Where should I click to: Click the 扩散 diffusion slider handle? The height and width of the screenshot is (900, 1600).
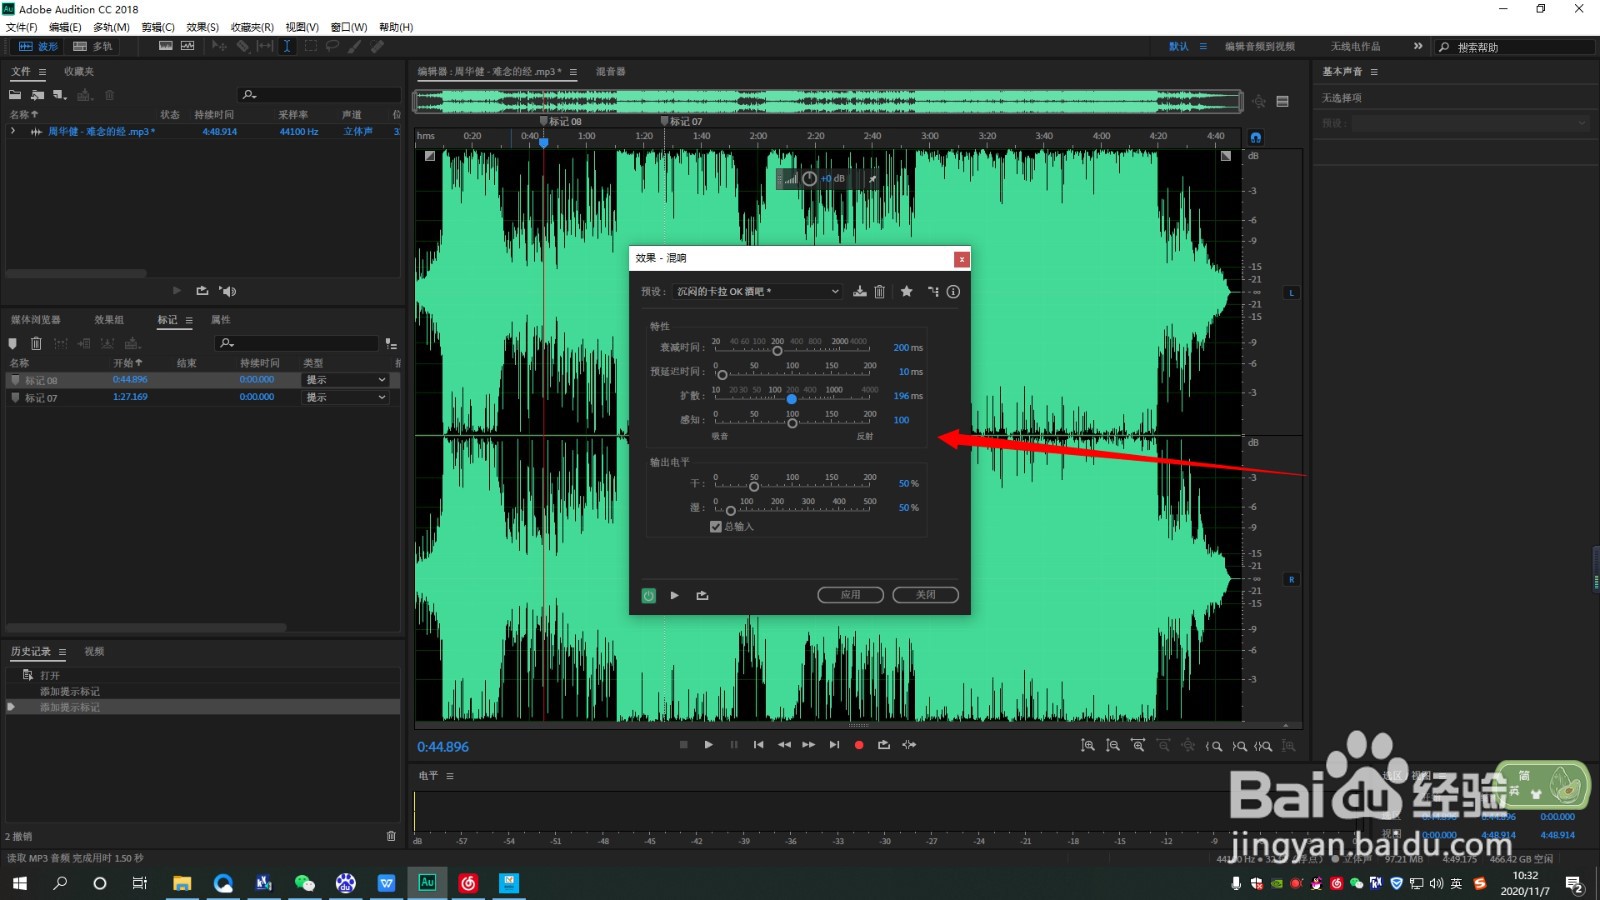pyautogui.click(x=791, y=399)
